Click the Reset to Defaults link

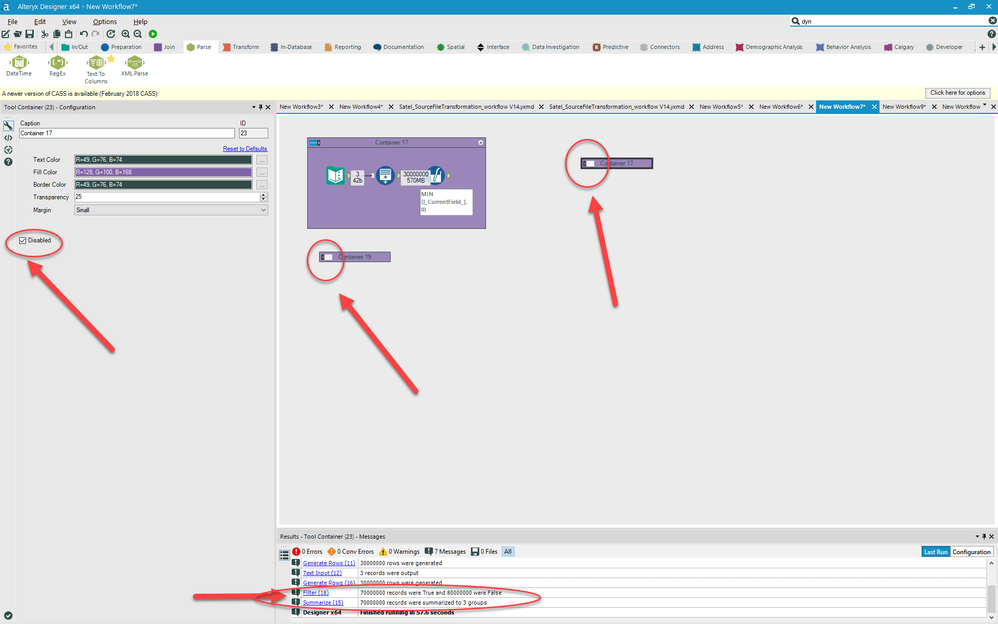245,149
